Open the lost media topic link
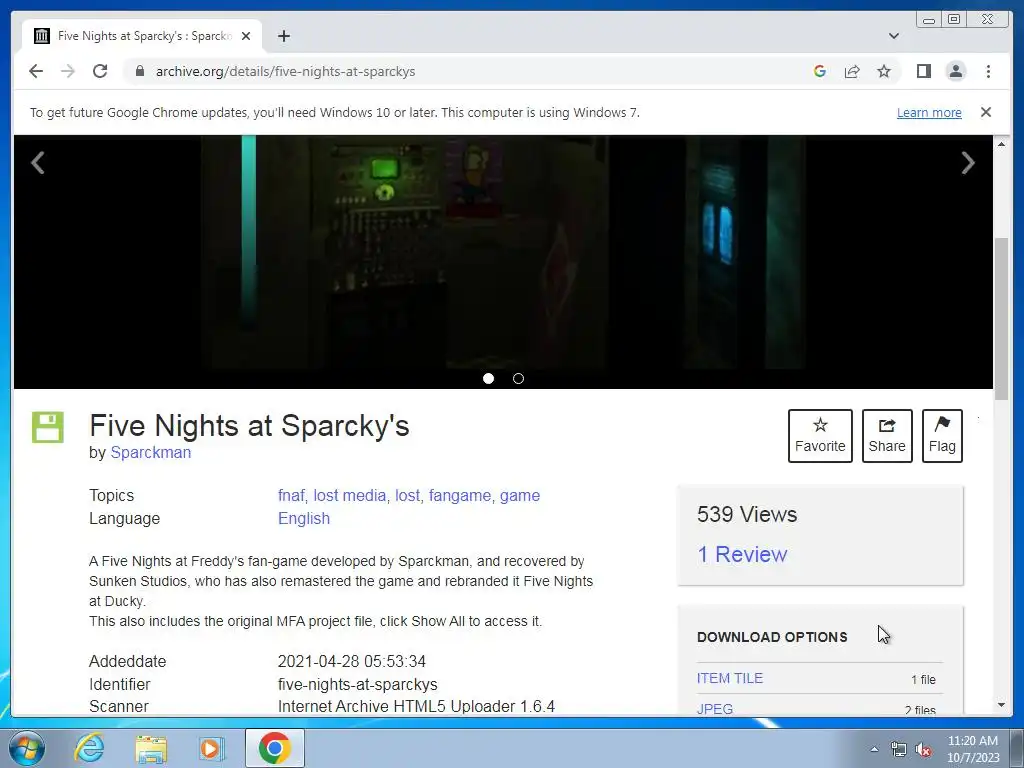1024x768 pixels. pos(349,496)
